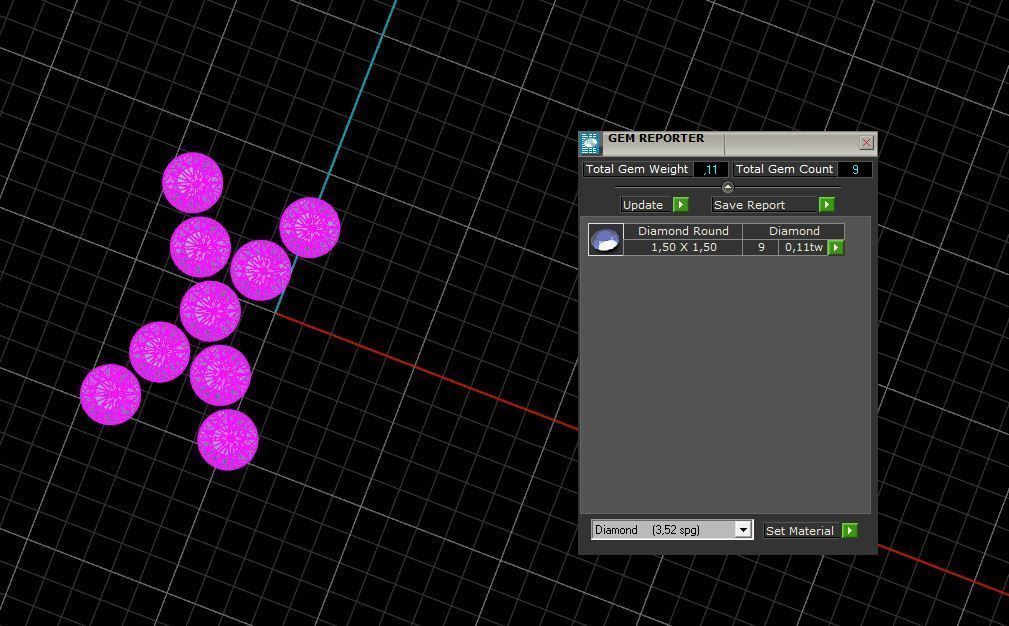Click the Total Gem Count value field

(855, 169)
